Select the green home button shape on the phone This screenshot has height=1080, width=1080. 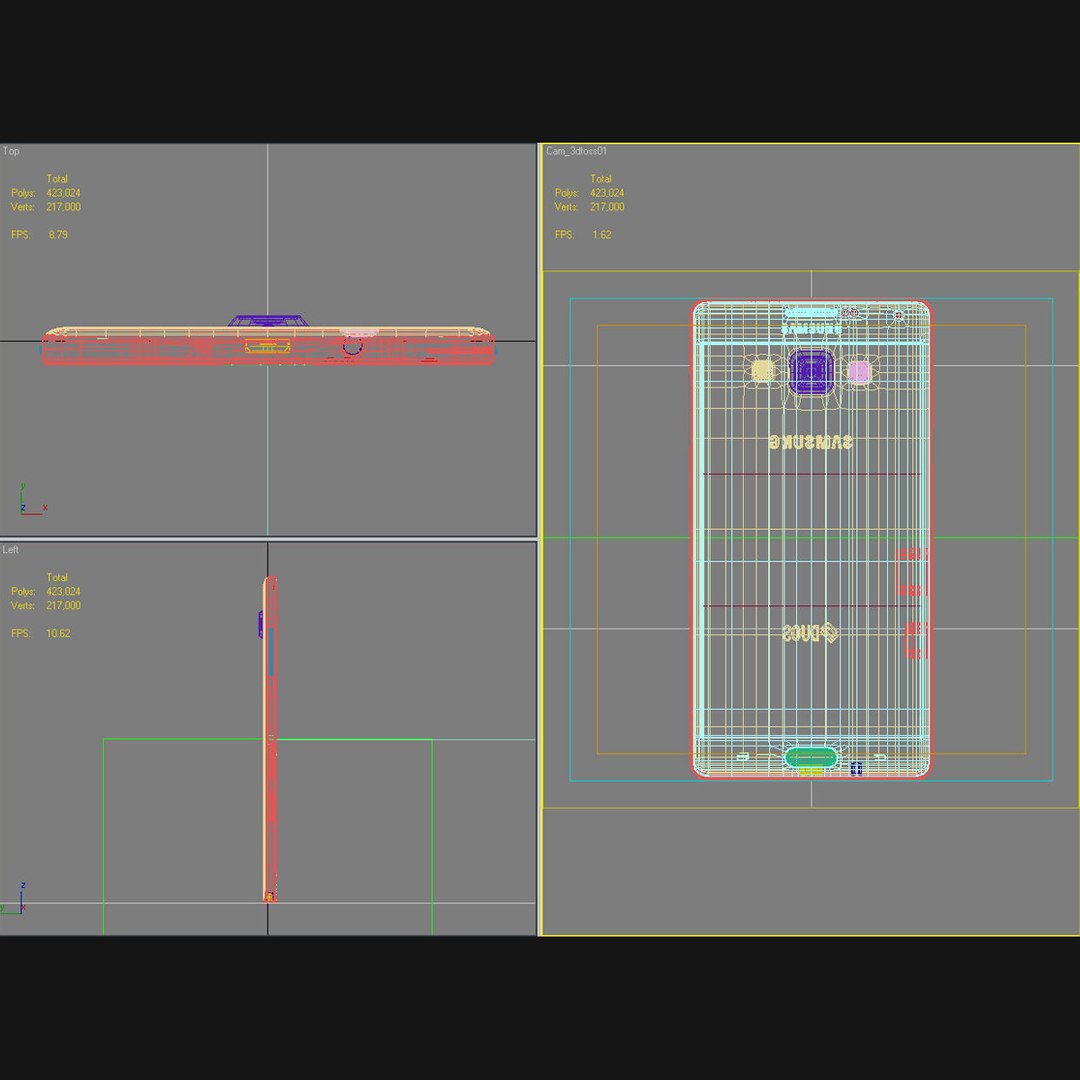(x=811, y=758)
